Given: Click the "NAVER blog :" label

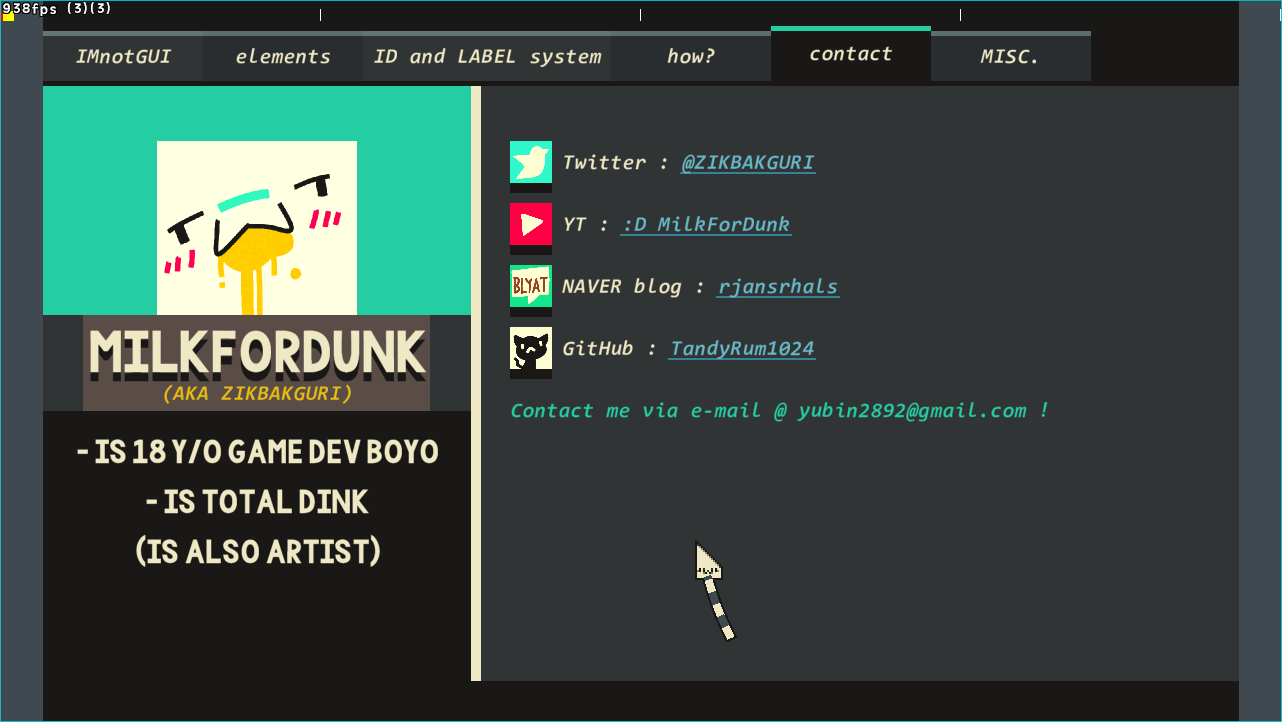Looking at the screenshot, I should (x=633, y=287).
